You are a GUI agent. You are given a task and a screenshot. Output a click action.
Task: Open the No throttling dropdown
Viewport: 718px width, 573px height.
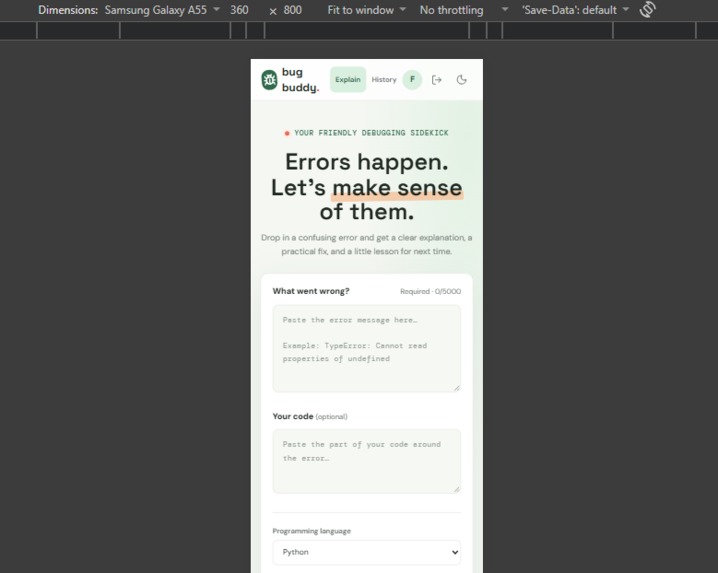coord(464,10)
